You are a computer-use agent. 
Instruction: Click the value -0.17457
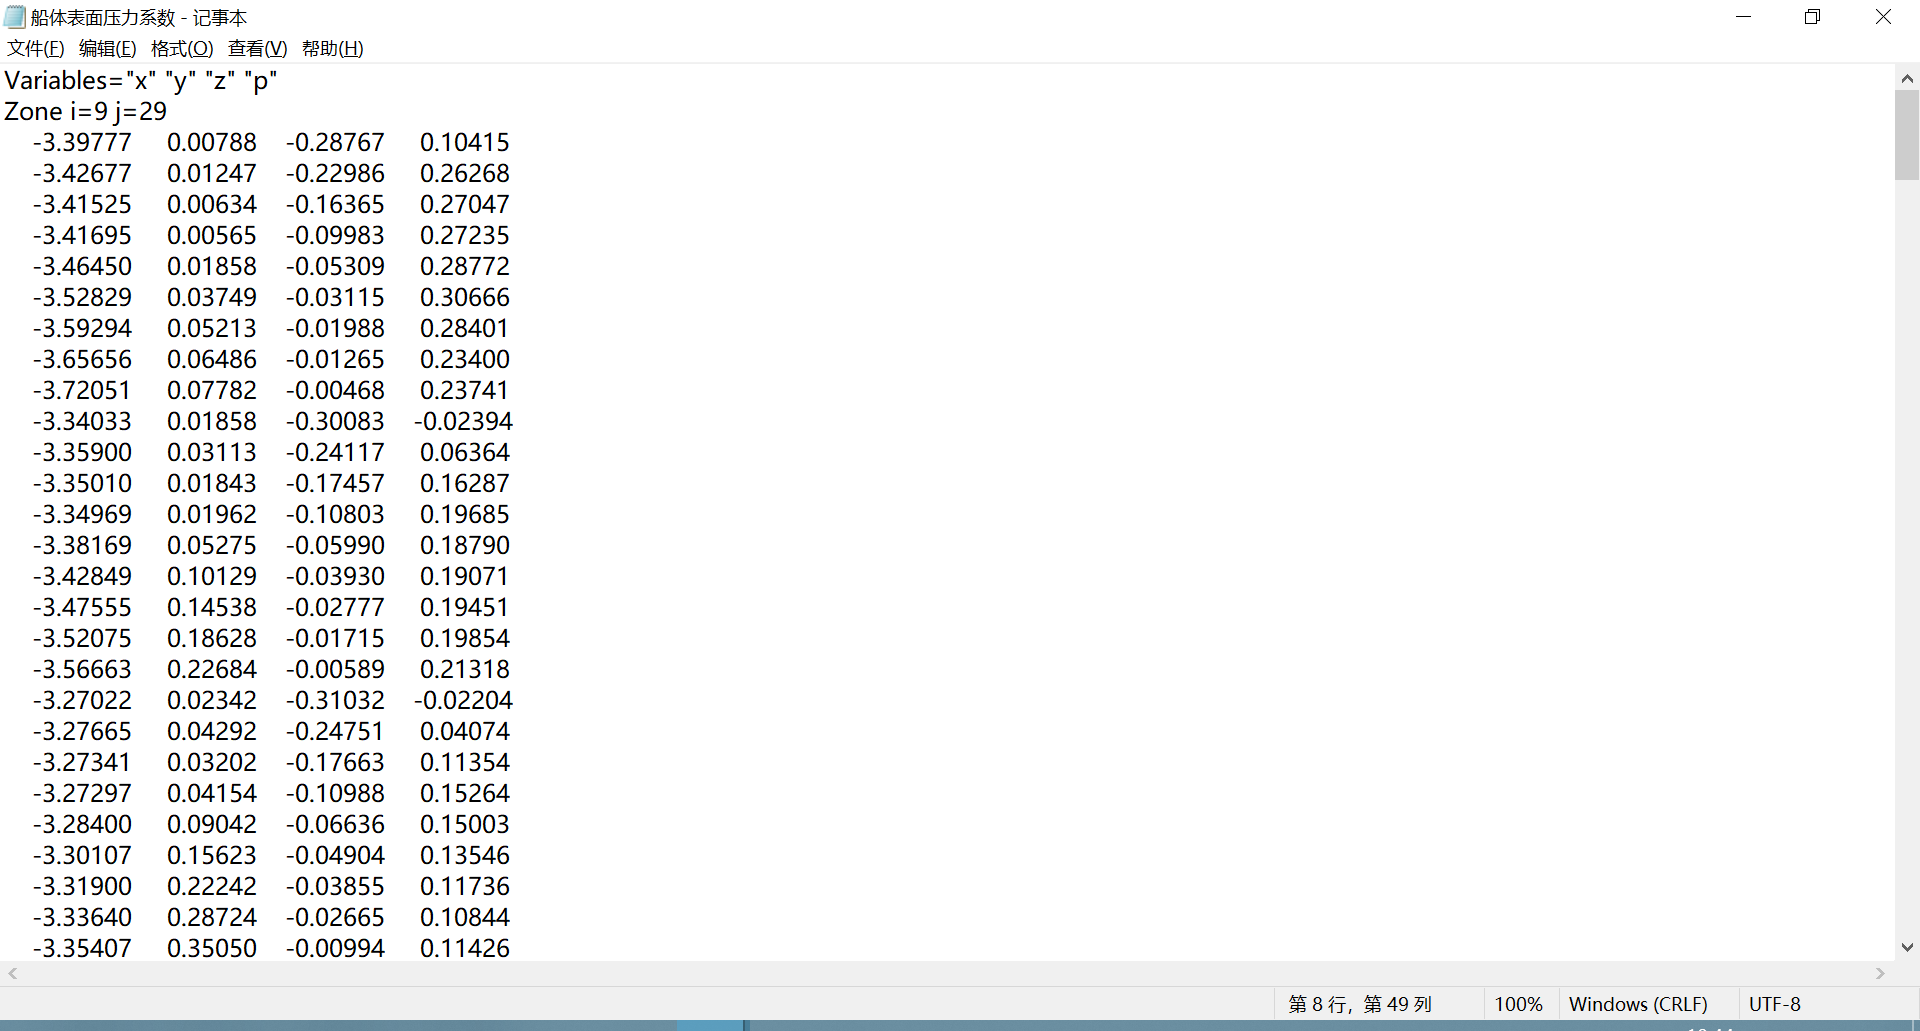tap(335, 484)
